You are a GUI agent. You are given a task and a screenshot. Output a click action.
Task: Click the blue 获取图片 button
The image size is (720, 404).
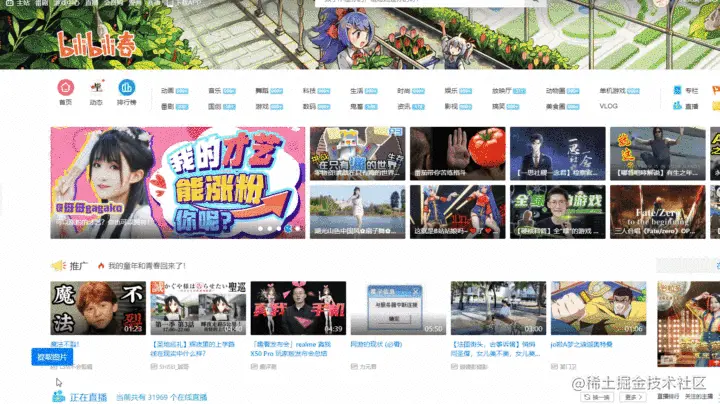coord(52,357)
